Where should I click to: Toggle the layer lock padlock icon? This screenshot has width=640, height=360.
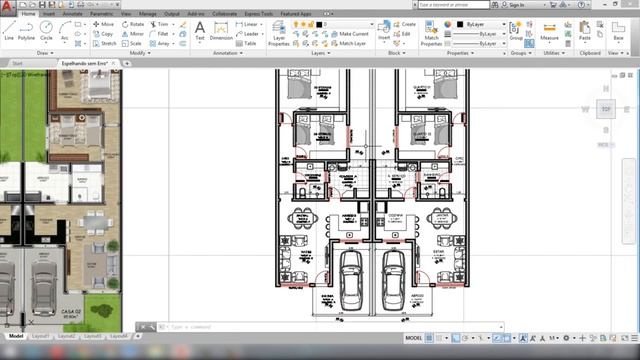pyautogui.click(x=311, y=24)
